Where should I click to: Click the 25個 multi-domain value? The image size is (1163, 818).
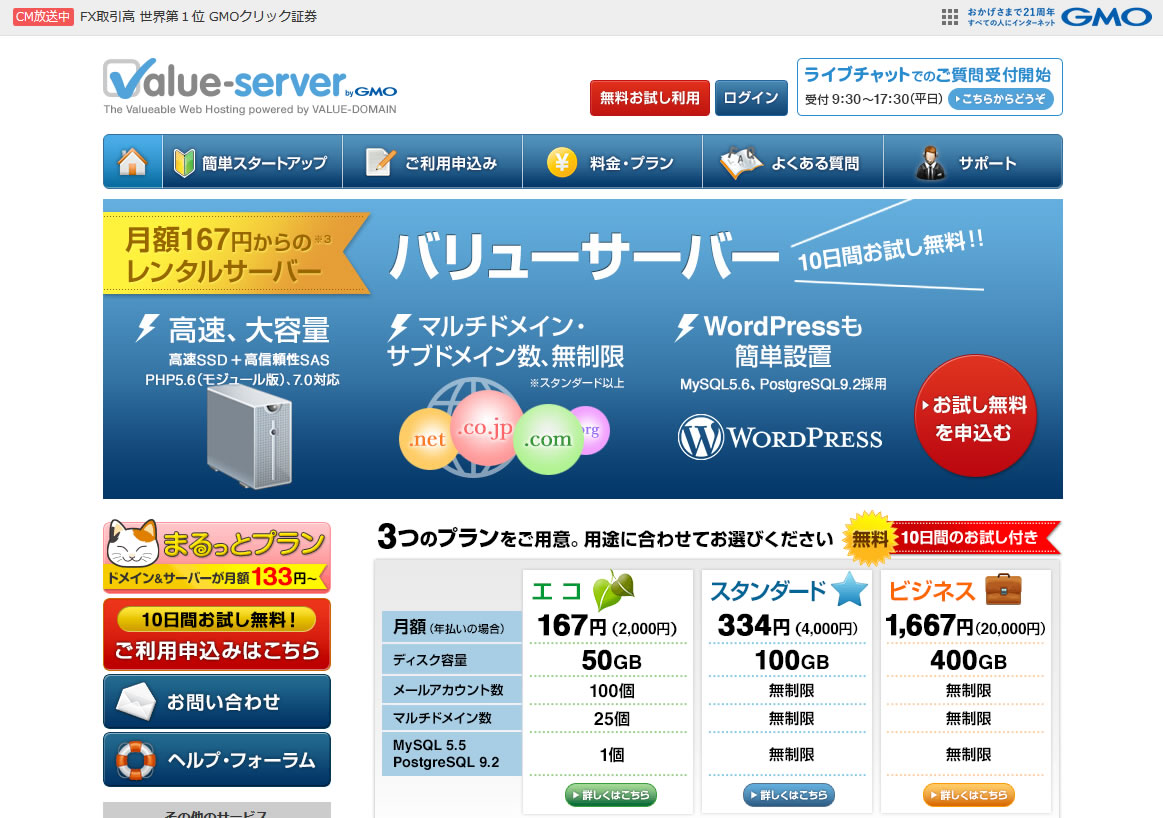(612, 719)
